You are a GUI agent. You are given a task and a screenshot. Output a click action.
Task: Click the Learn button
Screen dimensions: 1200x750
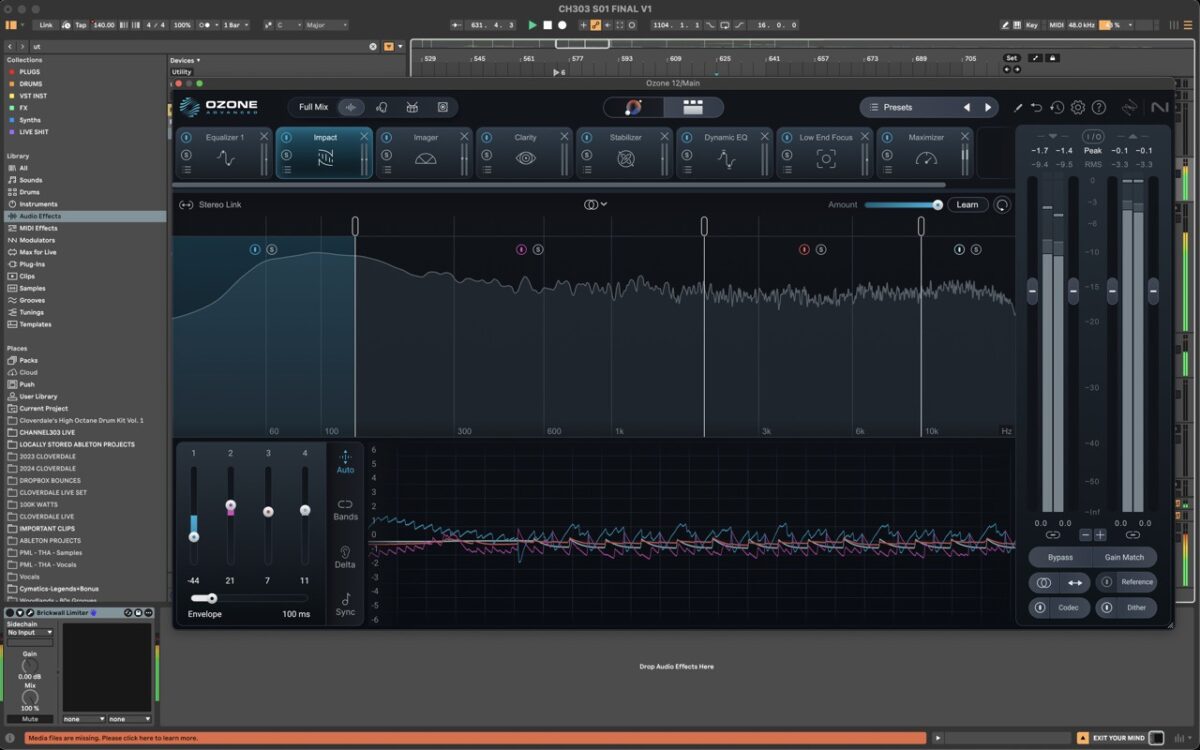coord(967,205)
